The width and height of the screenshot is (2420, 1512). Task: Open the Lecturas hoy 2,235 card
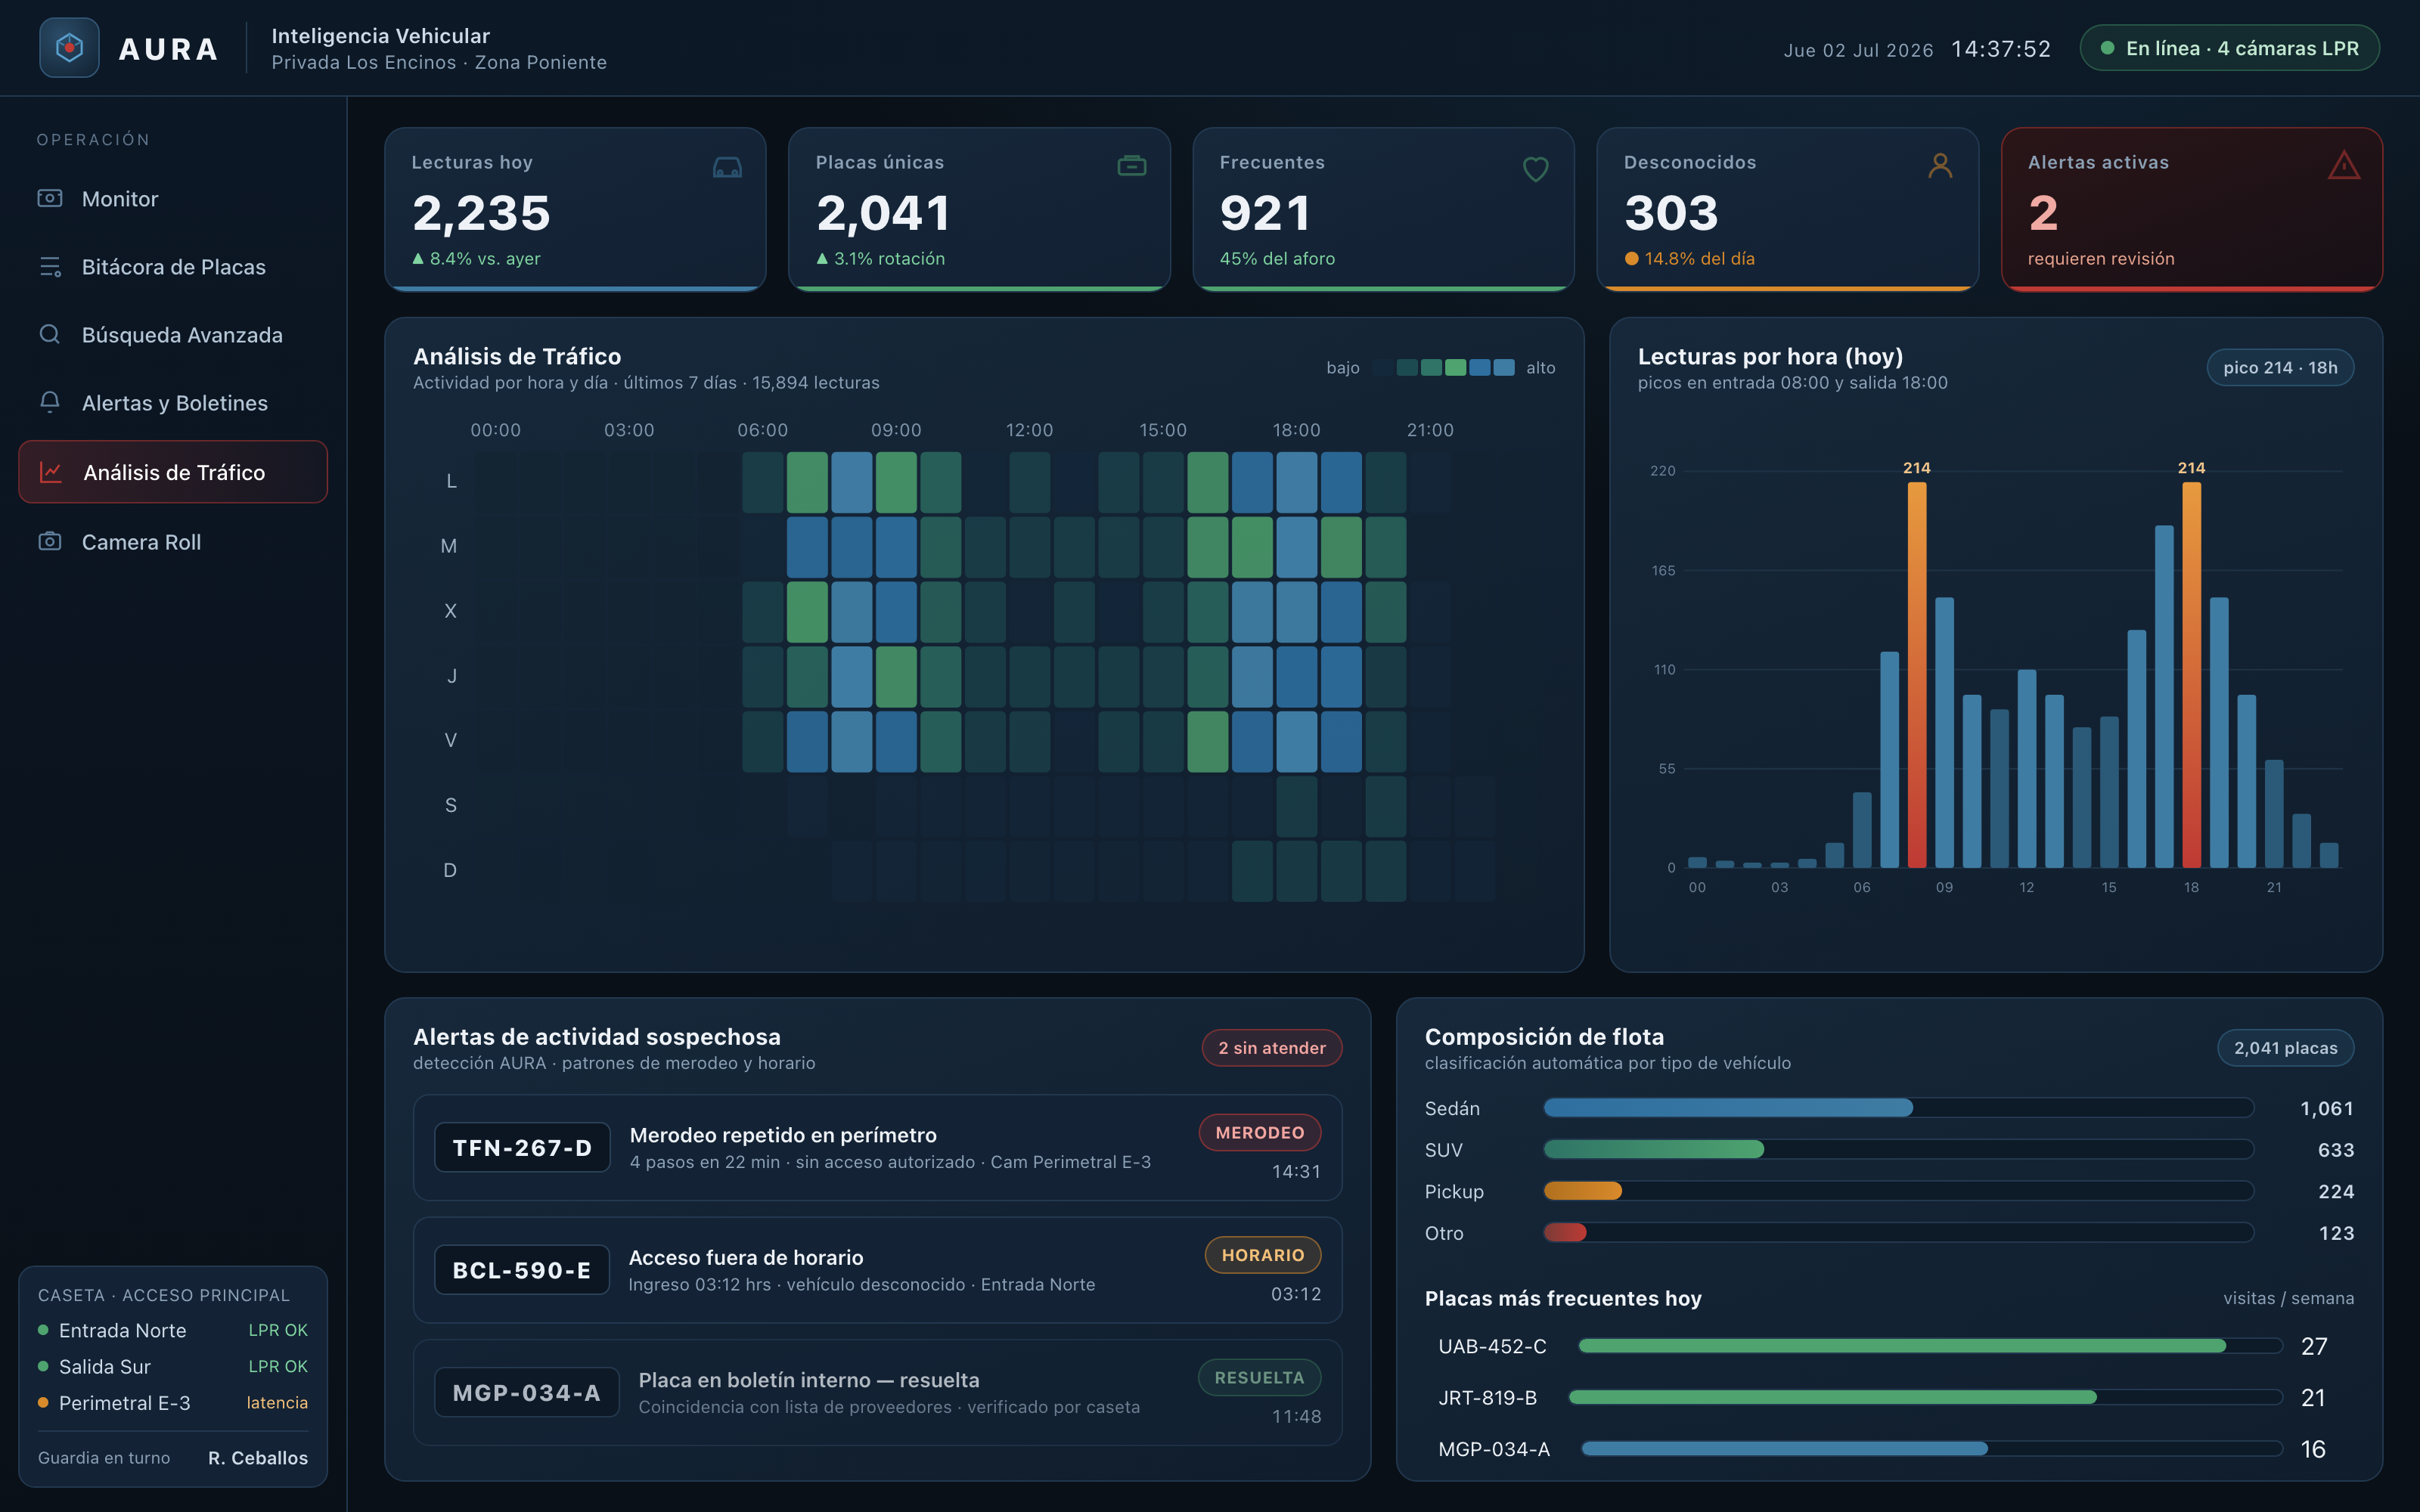tap(575, 209)
